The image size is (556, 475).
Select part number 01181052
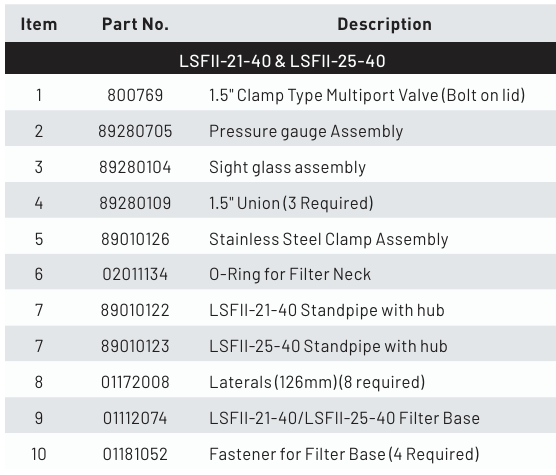click(x=135, y=454)
